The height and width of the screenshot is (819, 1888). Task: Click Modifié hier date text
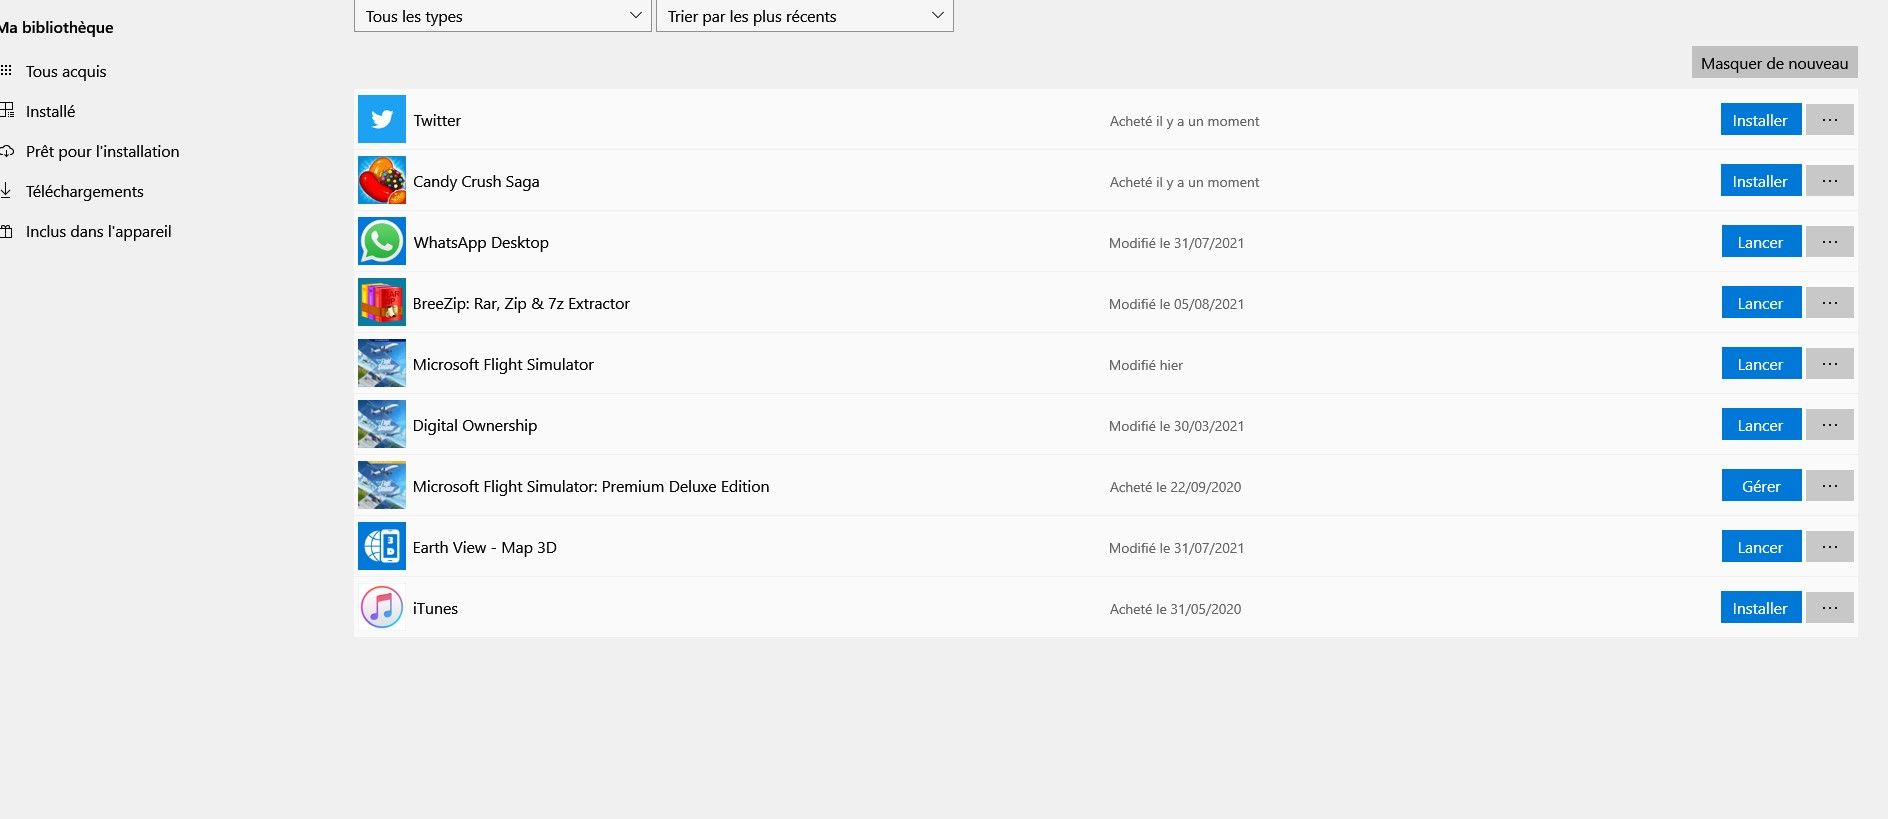(x=1146, y=365)
